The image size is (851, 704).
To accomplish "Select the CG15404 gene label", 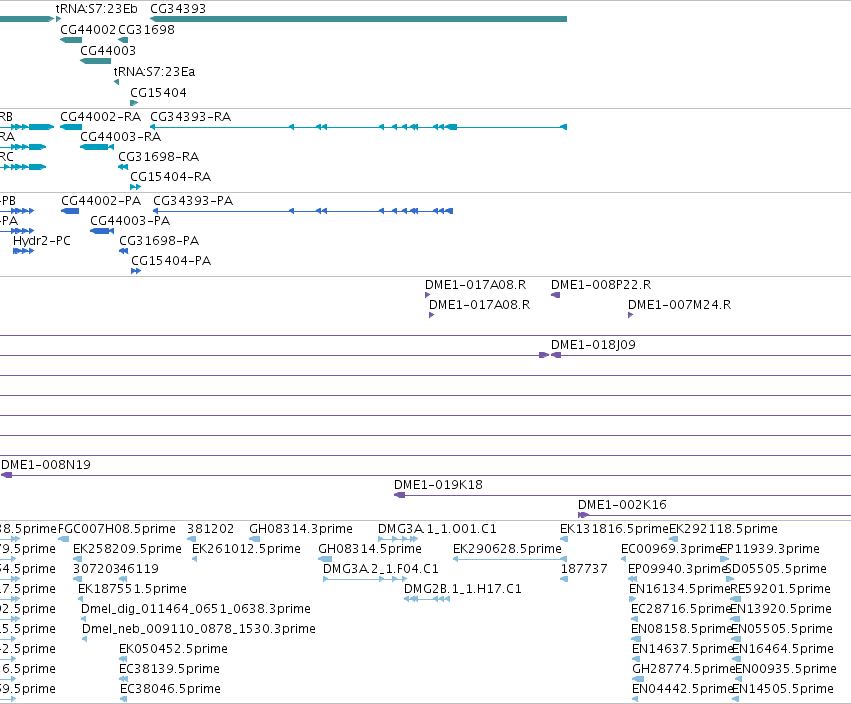I will click(x=158, y=93).
